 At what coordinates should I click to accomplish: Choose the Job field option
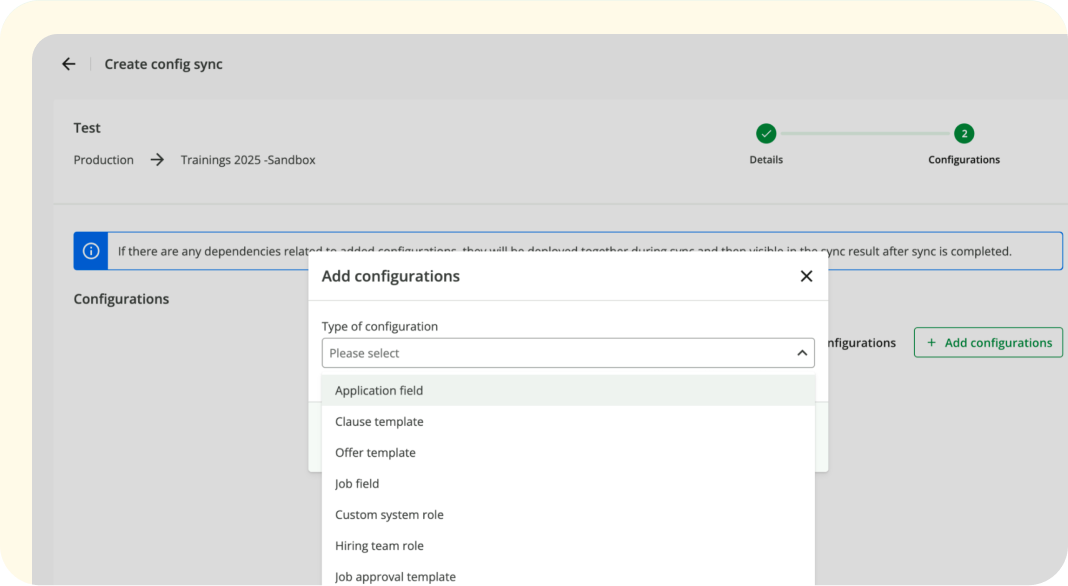pyautogui.click(x=357, y=484)
